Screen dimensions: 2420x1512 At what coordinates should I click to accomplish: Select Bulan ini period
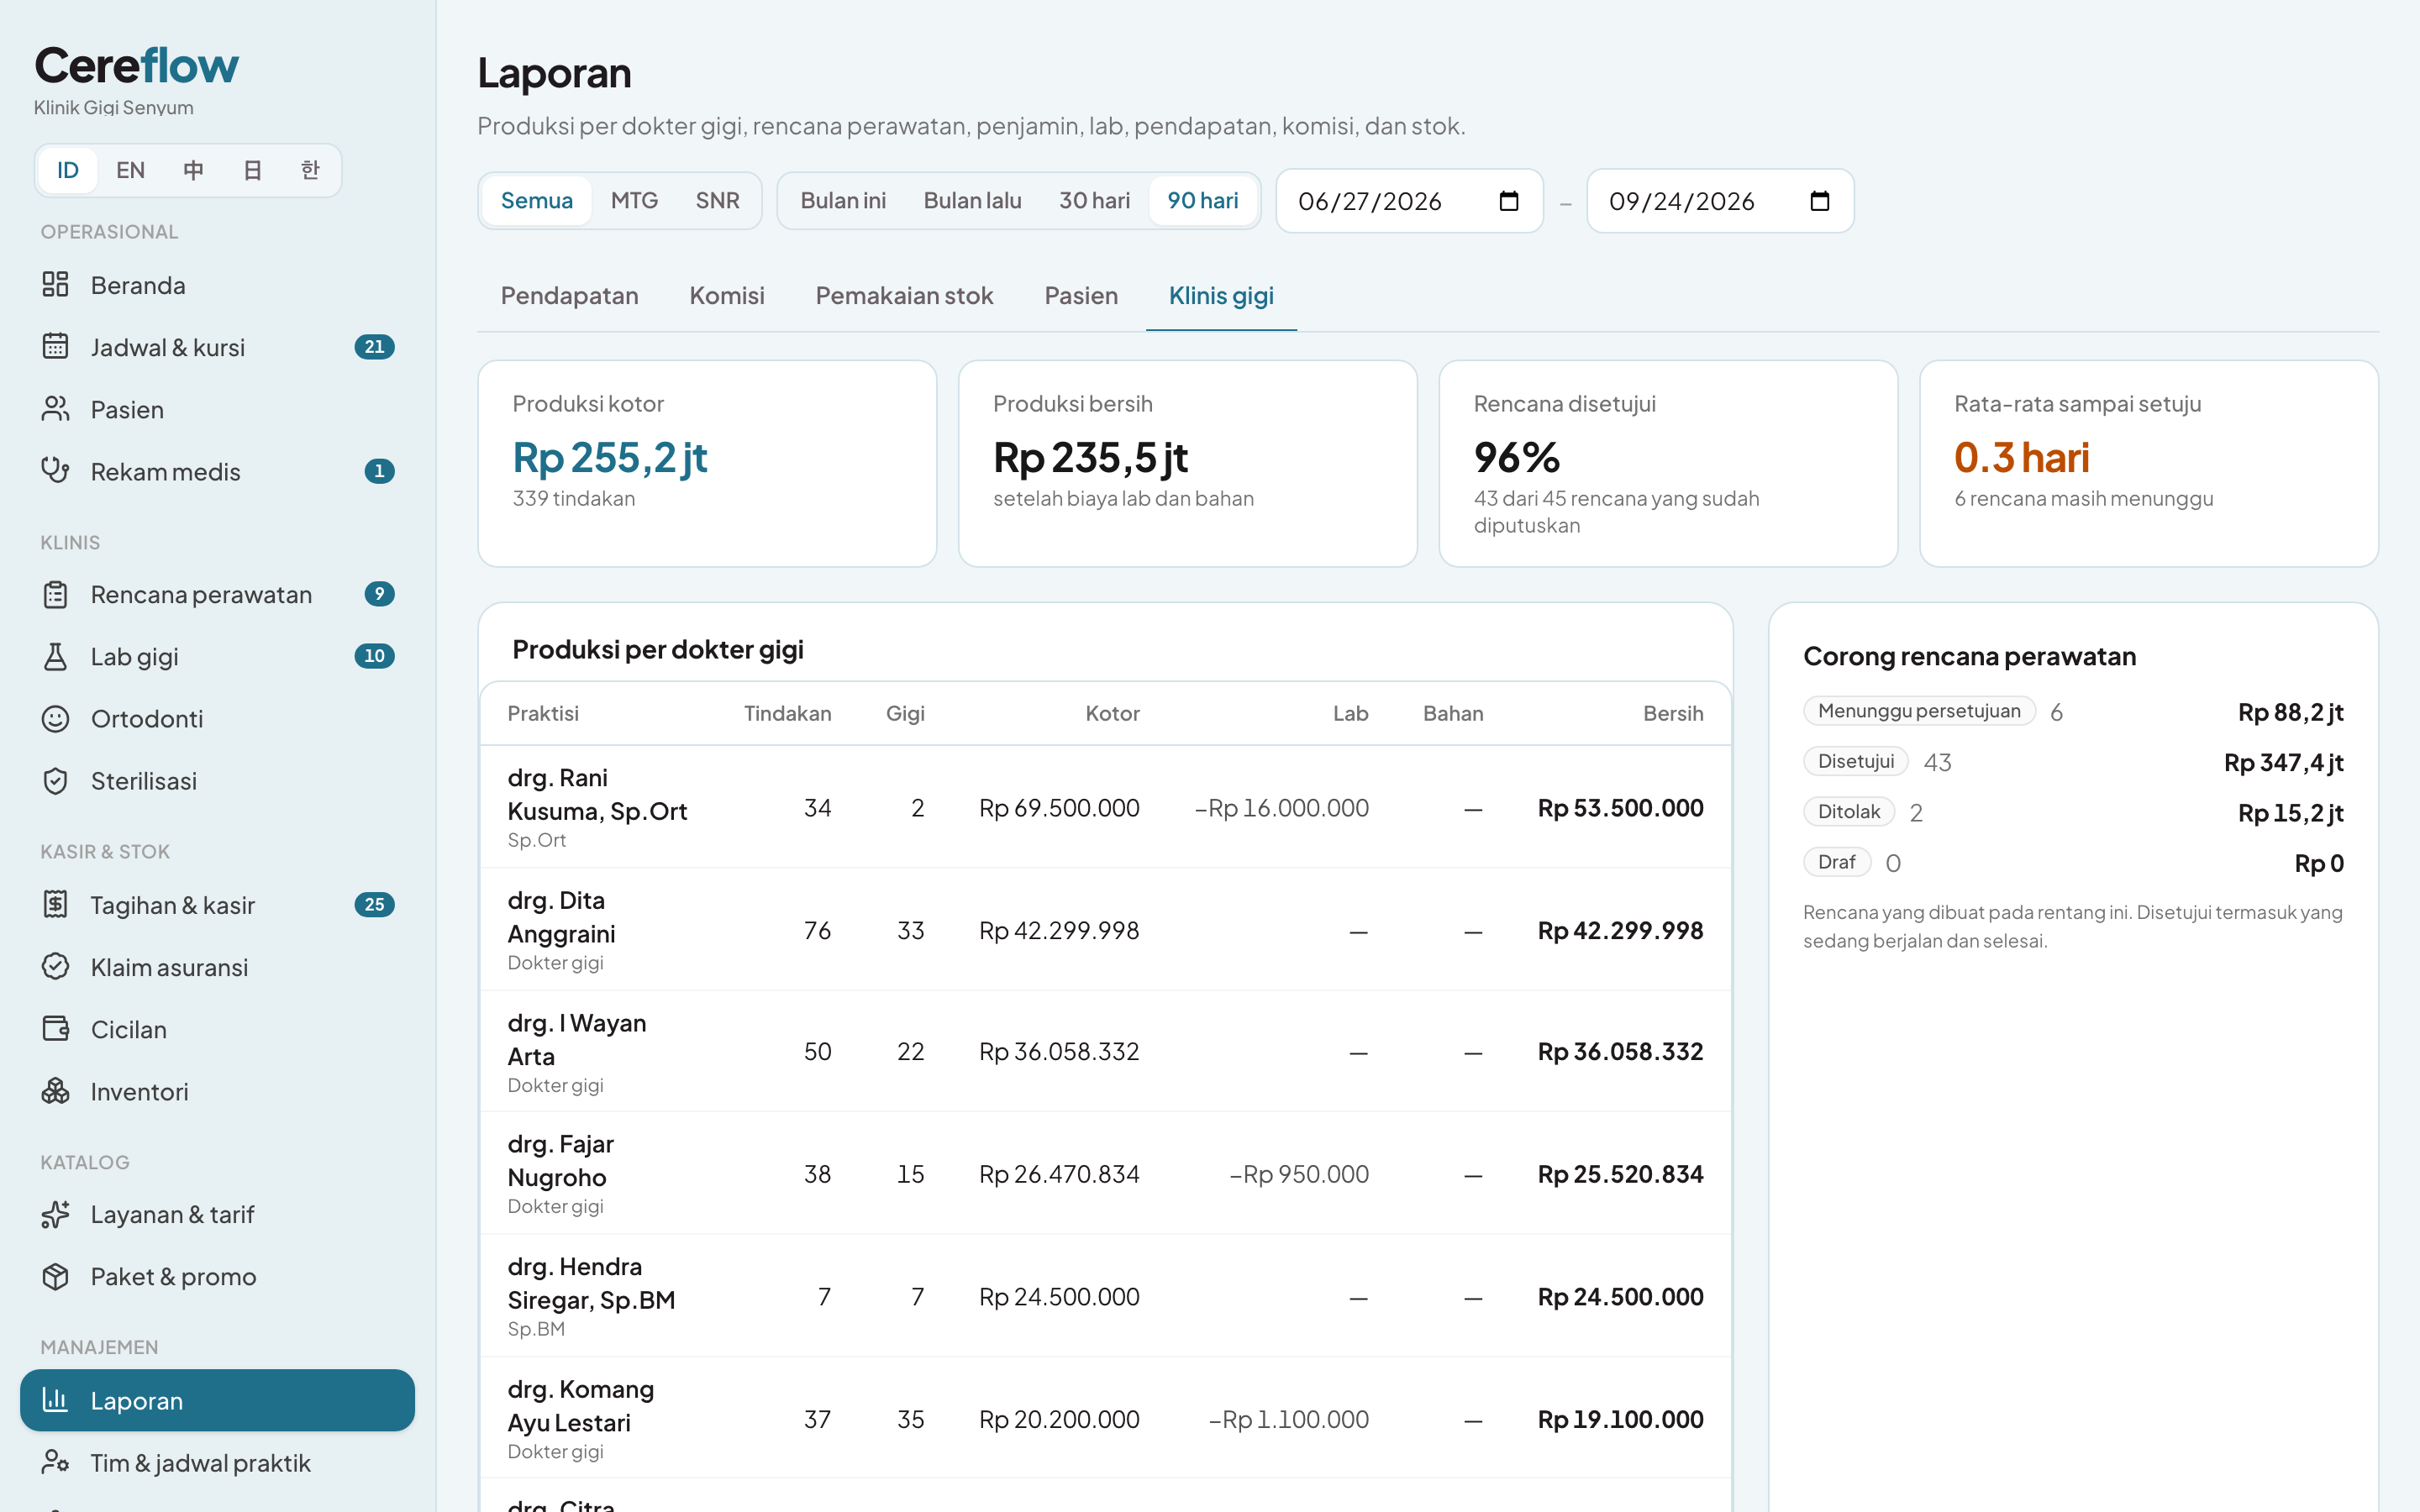tap(843, 200)
